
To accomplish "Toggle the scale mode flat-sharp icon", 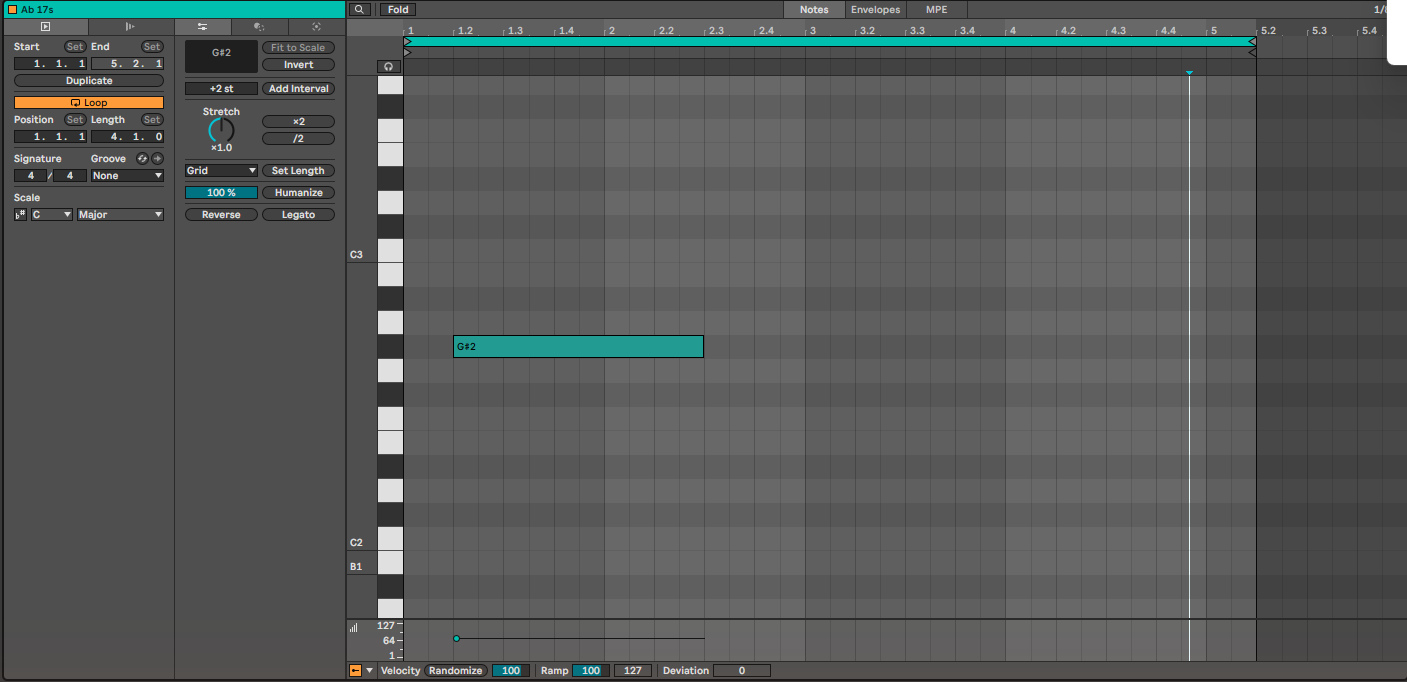I will [x=20, y=215].
